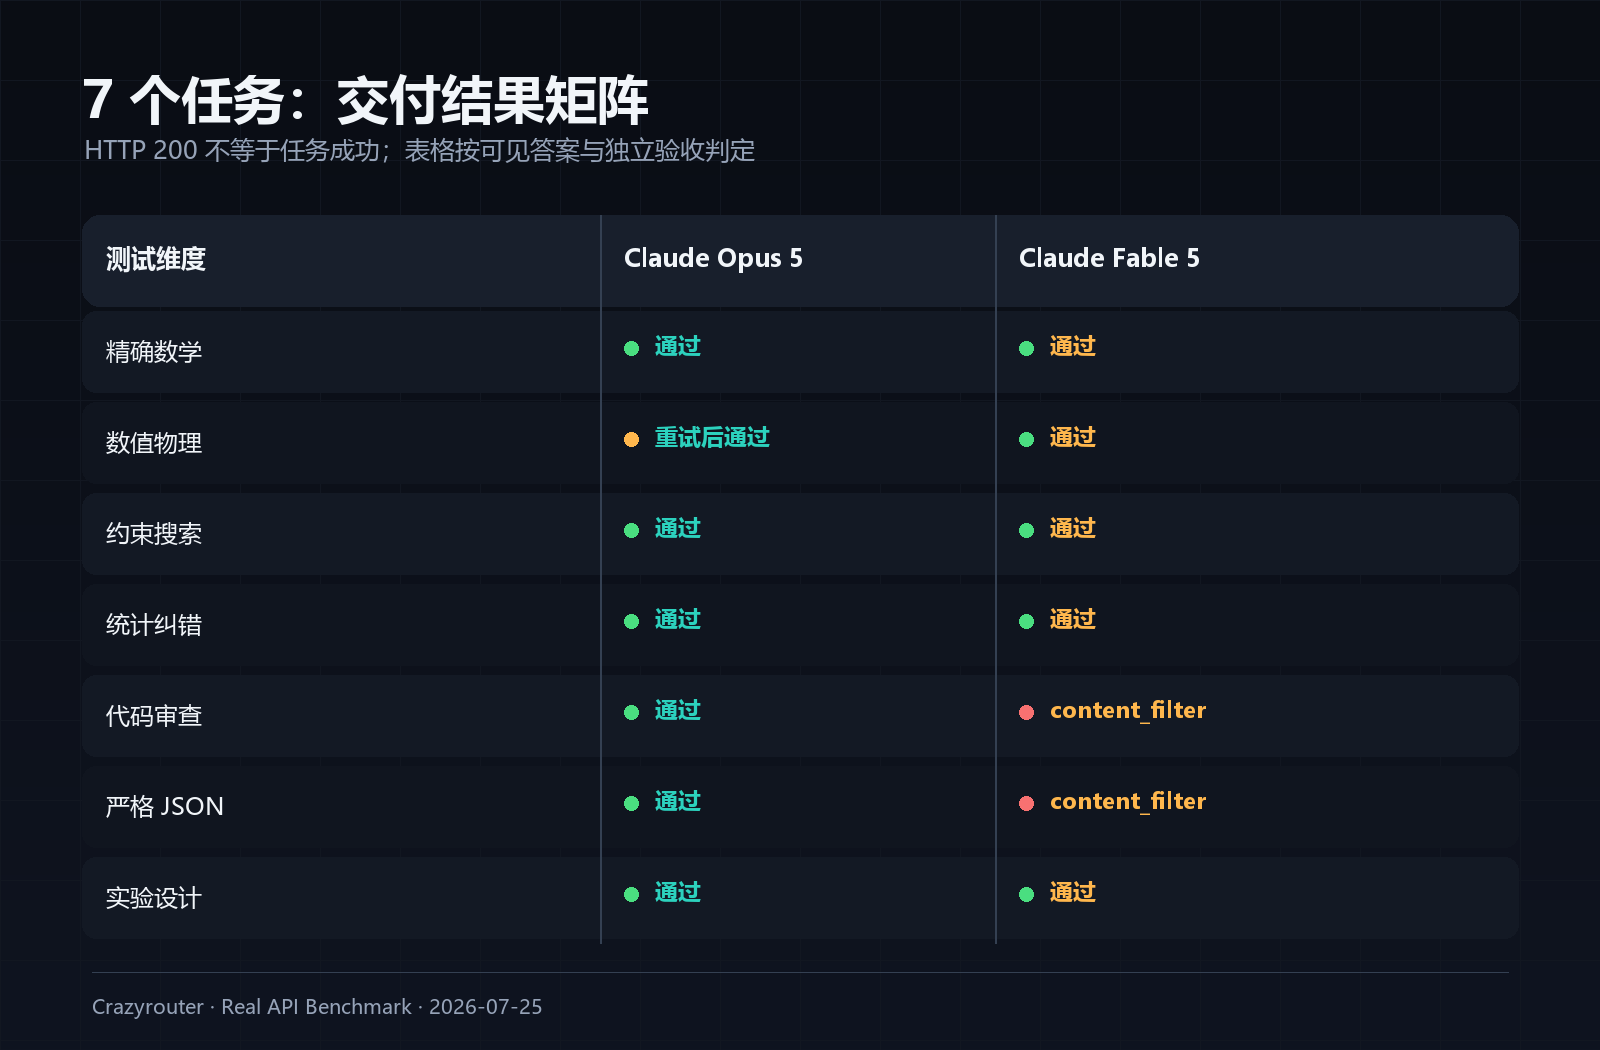Click the 重试后通过 status label
1600x1050 pixels.
pyautogui.click(x=712, y=437)
